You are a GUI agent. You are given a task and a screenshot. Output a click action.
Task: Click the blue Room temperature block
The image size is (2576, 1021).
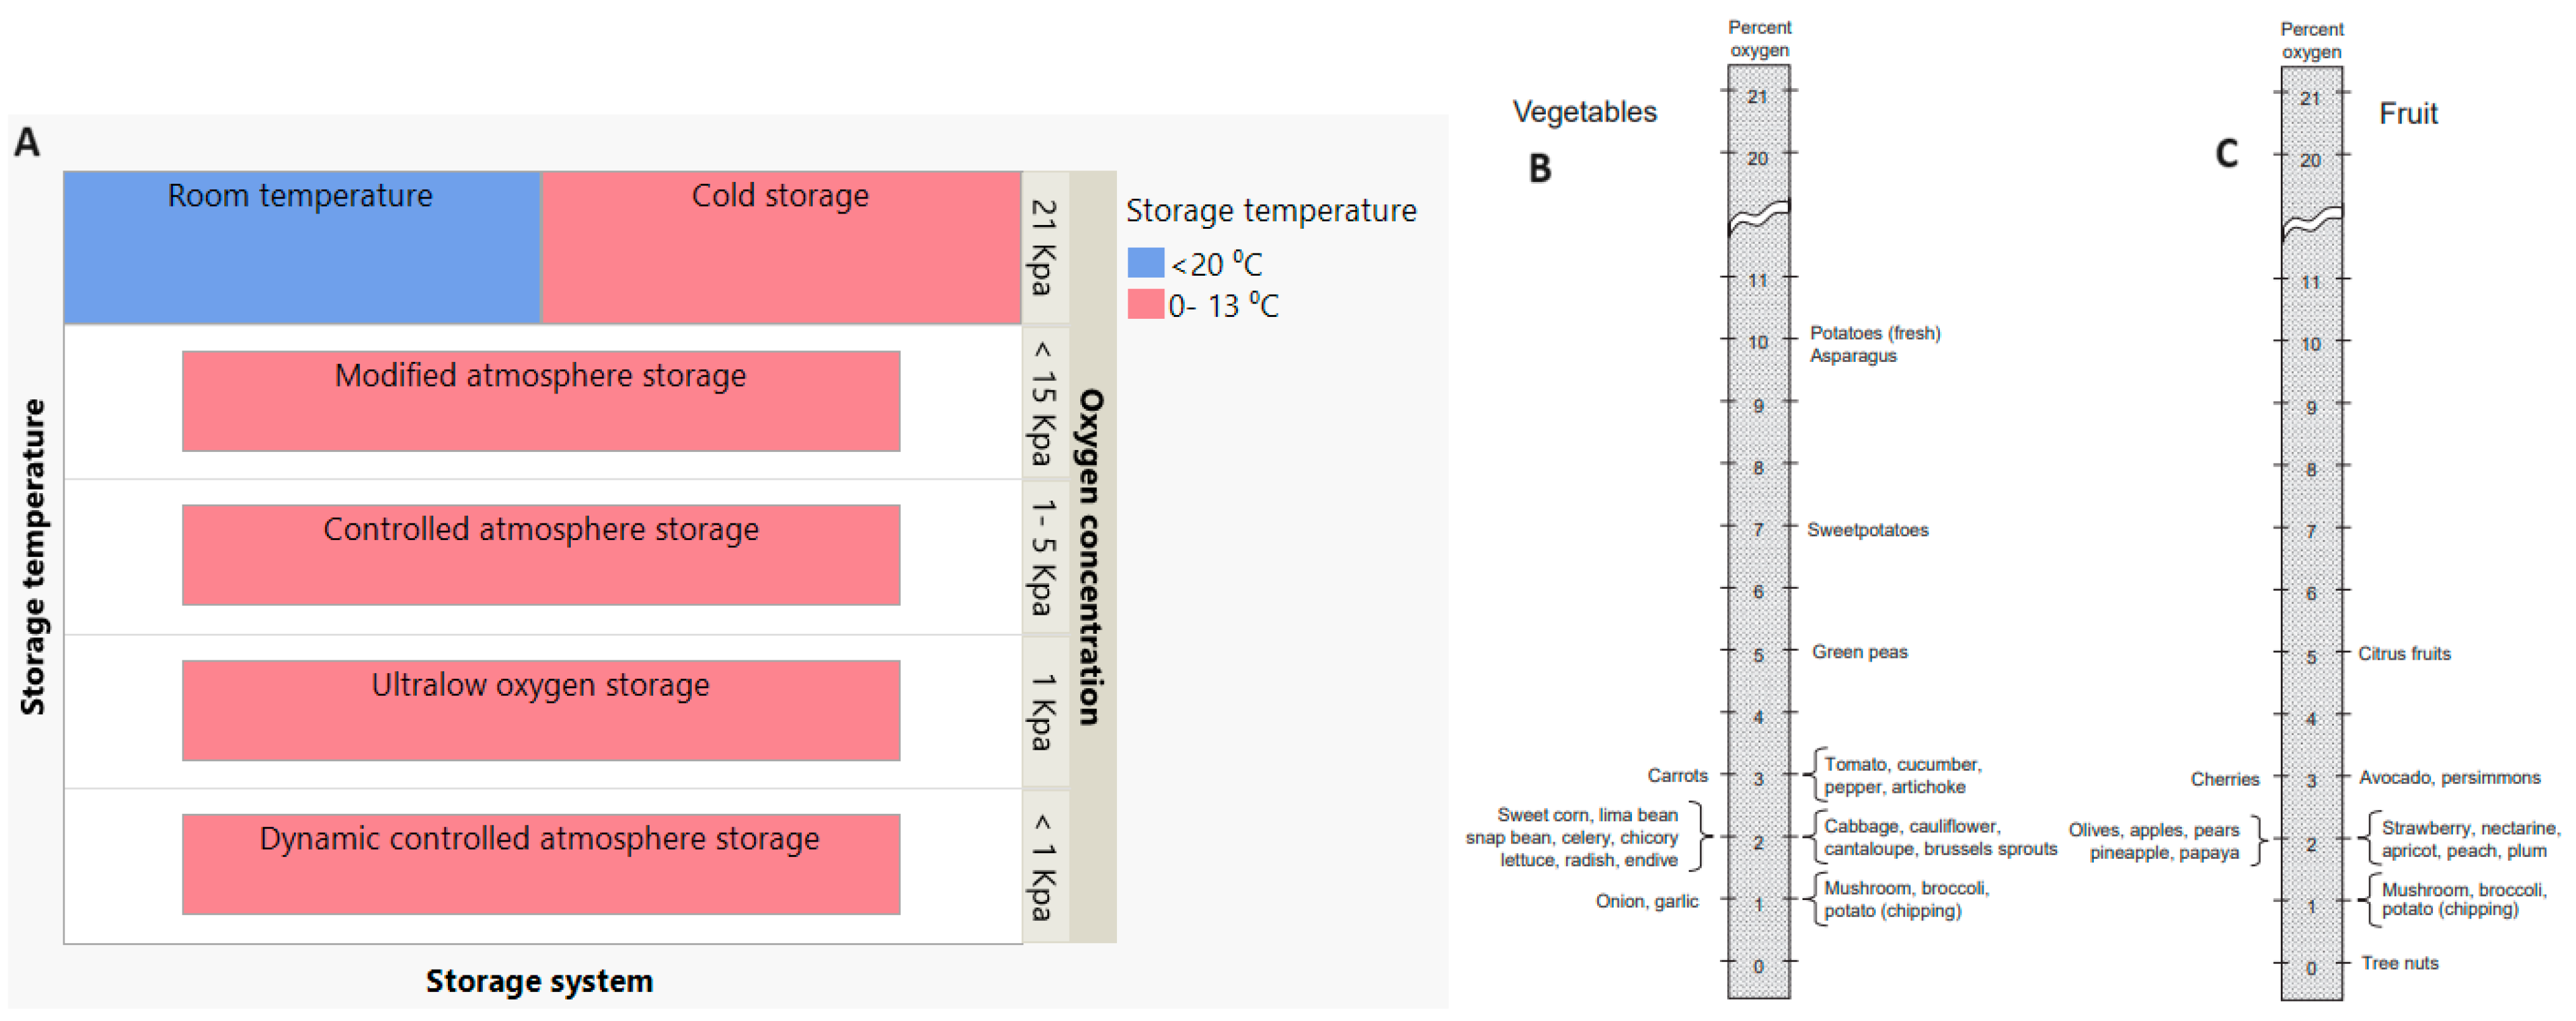pos(302,247)
